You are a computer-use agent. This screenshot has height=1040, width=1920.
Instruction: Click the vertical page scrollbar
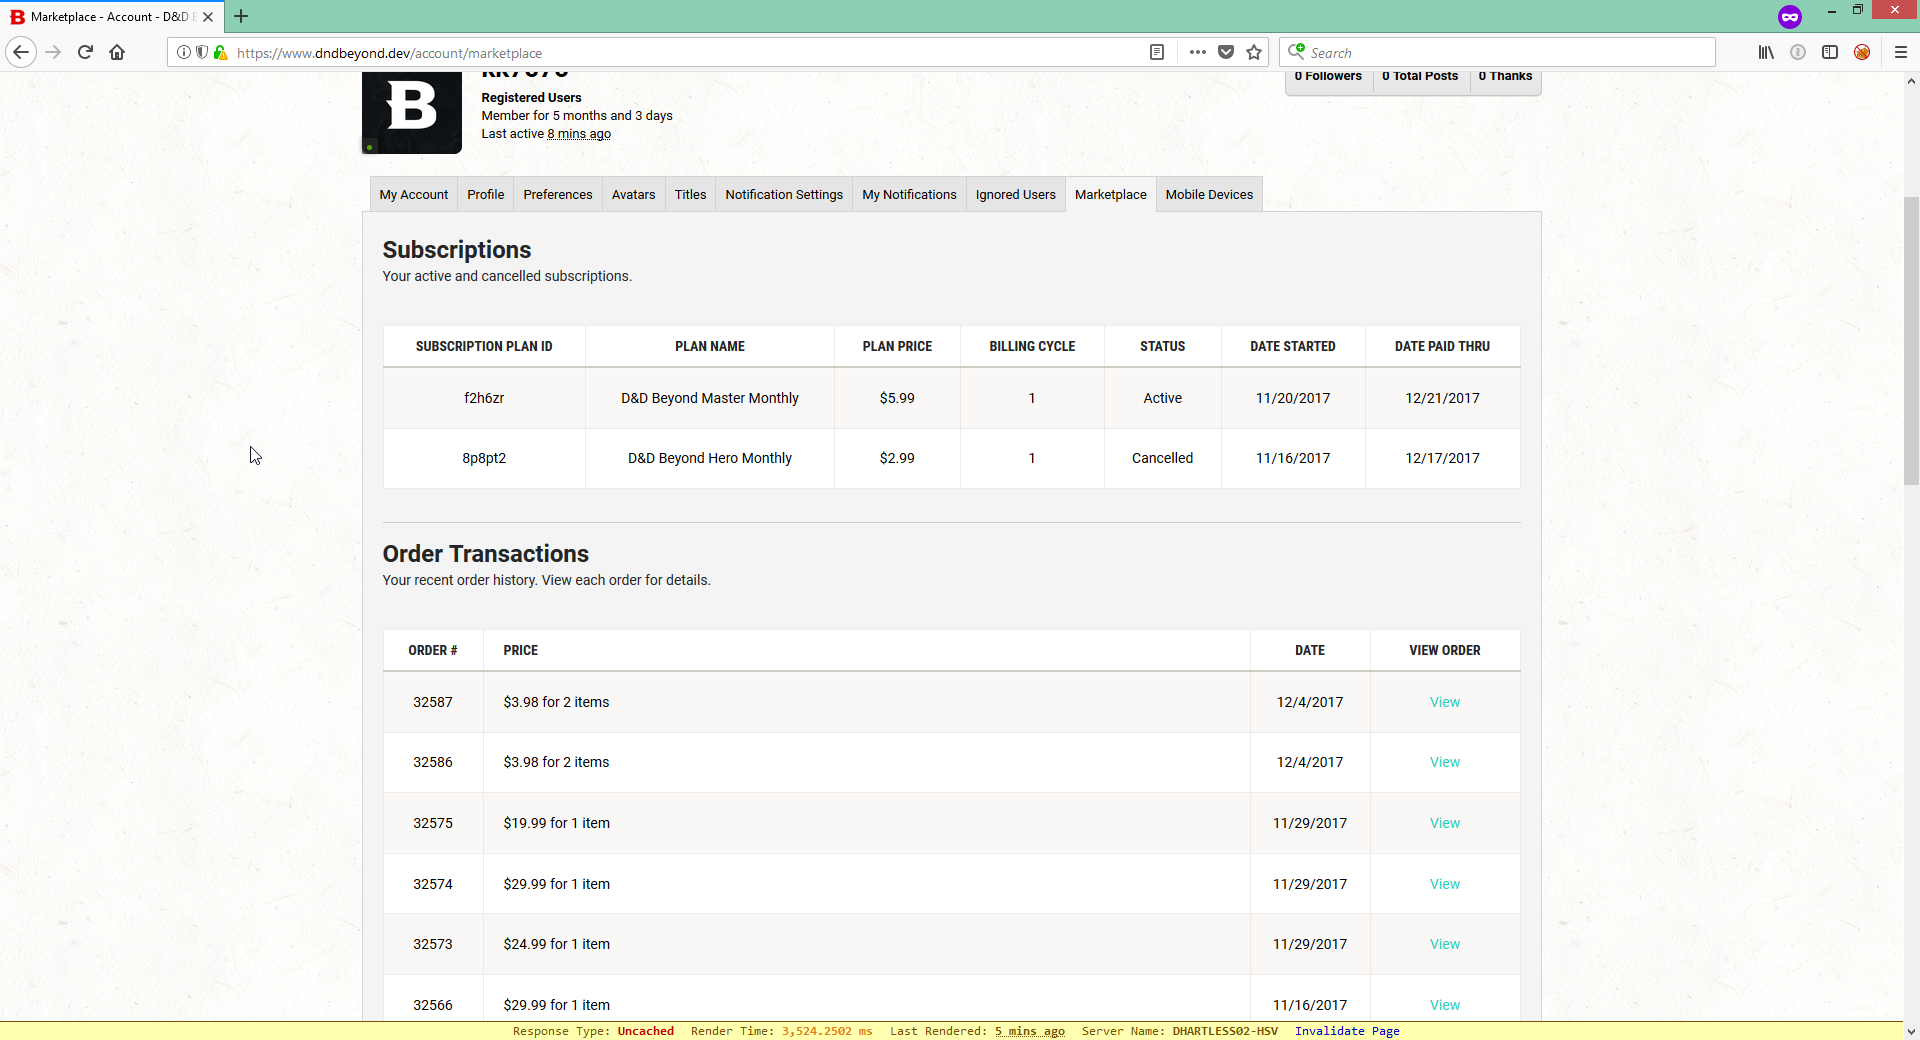coord(1911,340)
